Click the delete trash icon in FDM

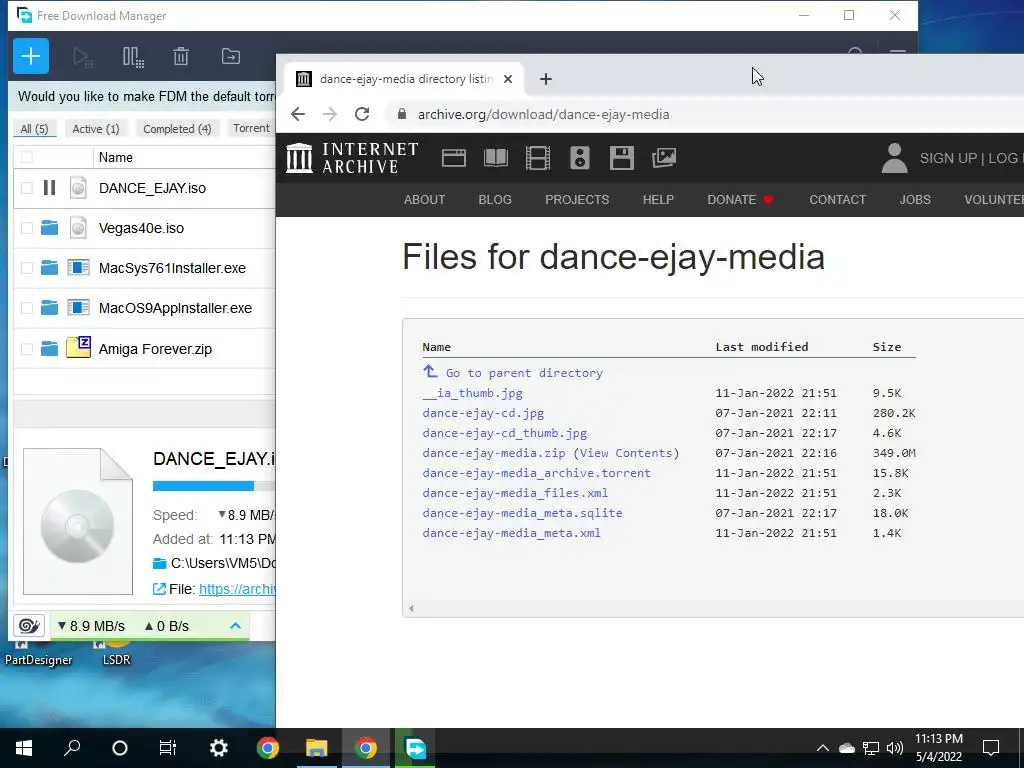click(x=181, y=57)
